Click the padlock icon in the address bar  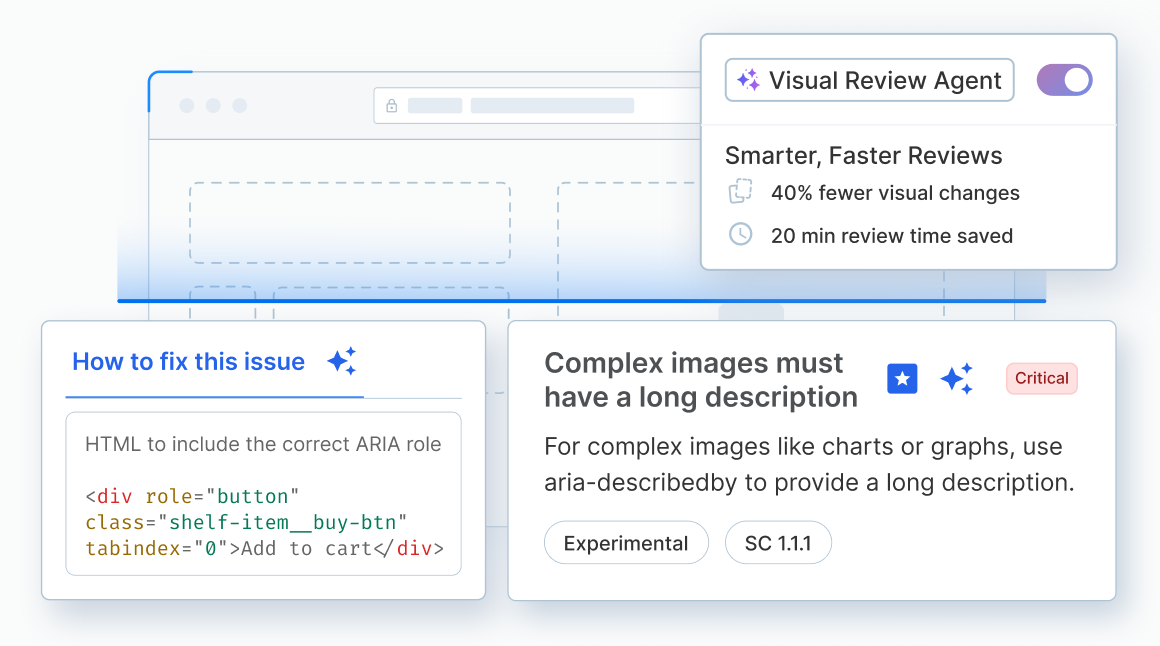point(392,105)
